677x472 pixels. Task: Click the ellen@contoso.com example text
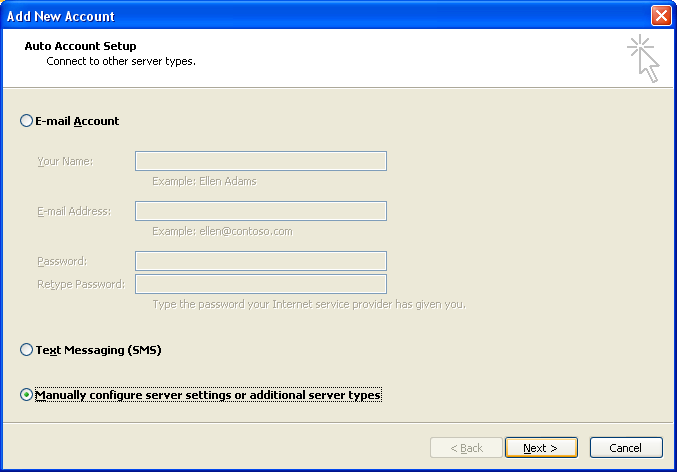246,231
